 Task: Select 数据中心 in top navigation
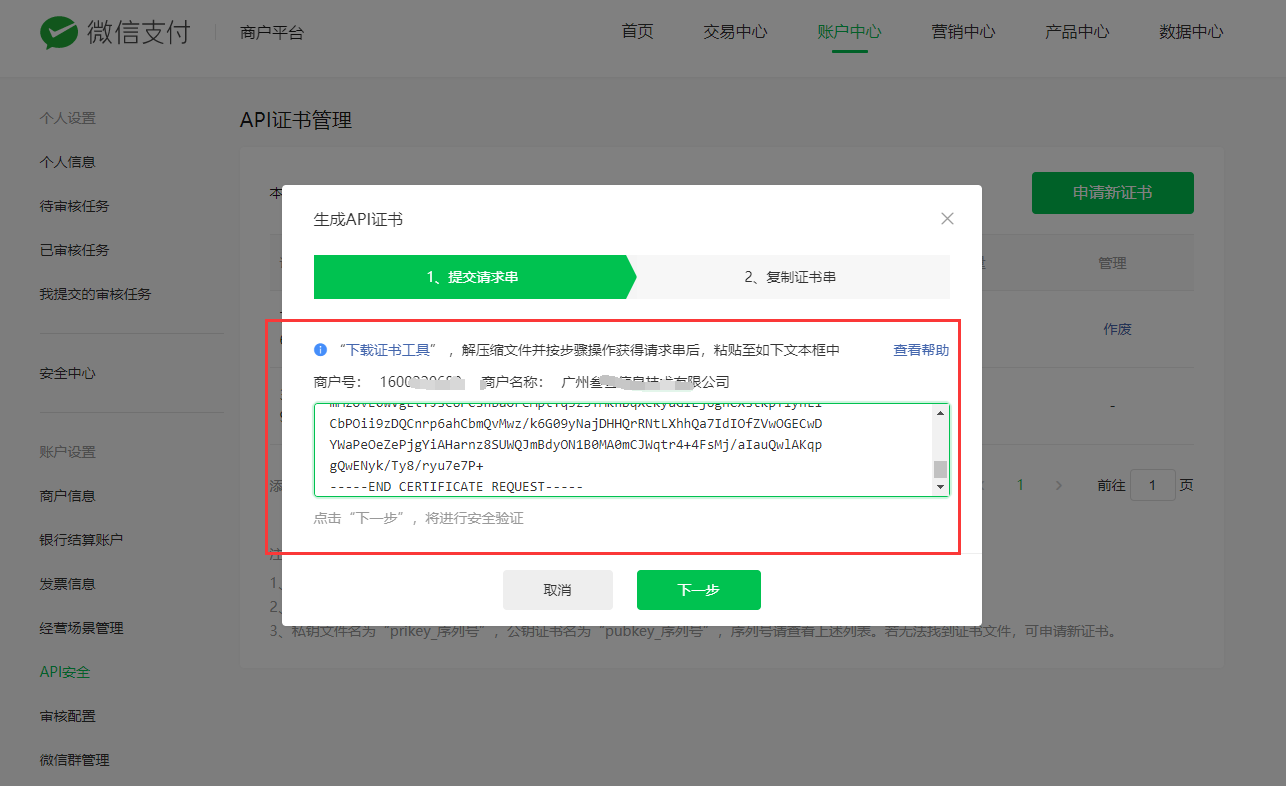[x=1191, y=31]
